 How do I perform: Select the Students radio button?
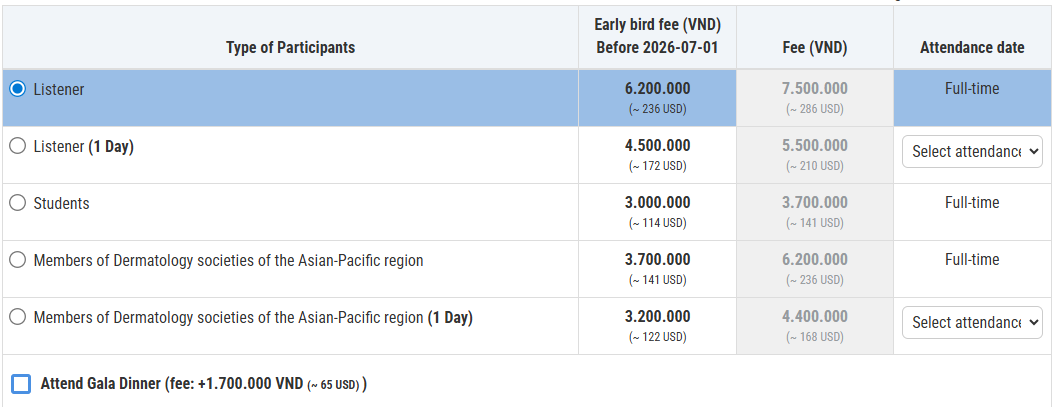pos(17,203)
